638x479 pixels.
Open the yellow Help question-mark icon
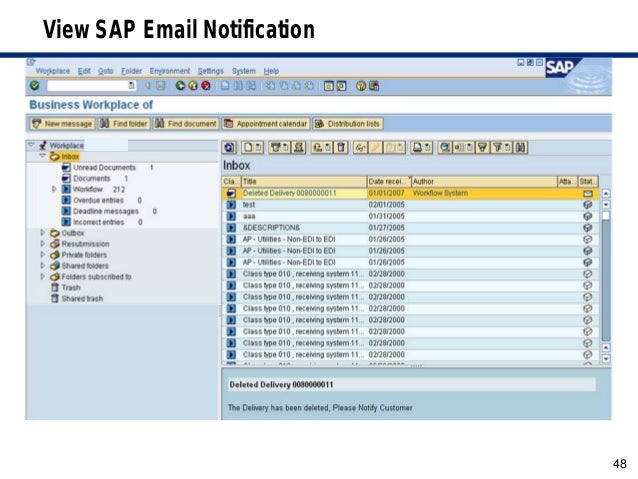pyautogui.click(x=361, y=86)
